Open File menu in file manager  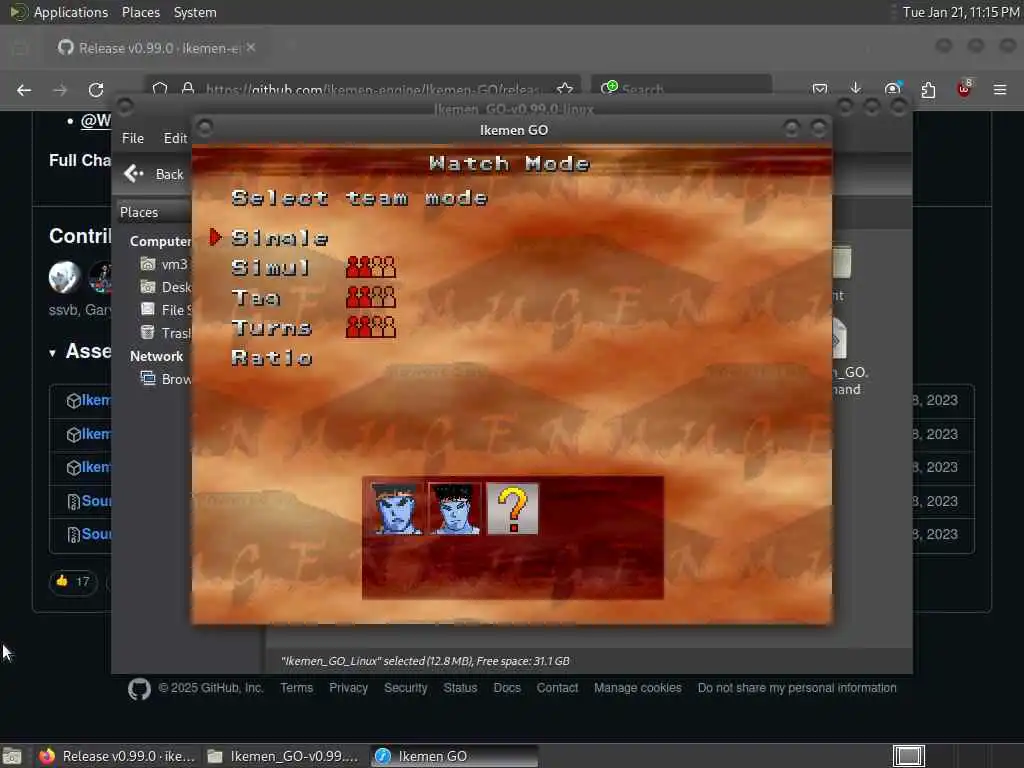click(133, 138)
